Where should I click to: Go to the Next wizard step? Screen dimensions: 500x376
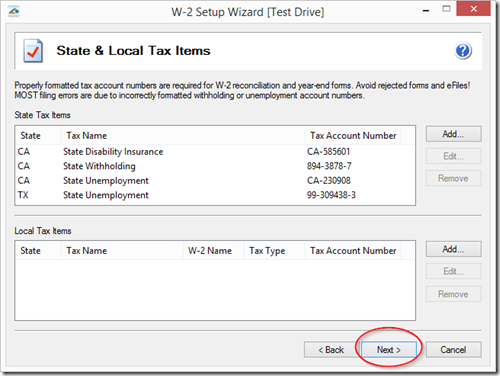[389, 350]
